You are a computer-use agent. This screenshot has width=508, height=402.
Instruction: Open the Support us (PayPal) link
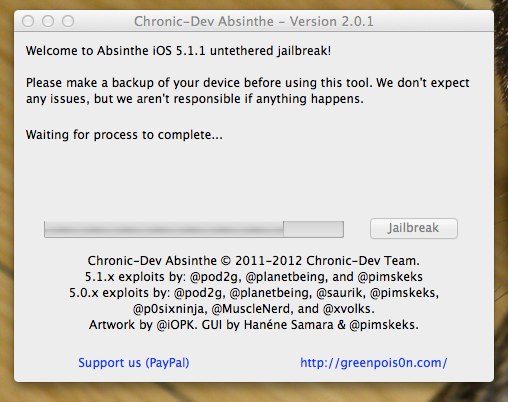[134, 363]
